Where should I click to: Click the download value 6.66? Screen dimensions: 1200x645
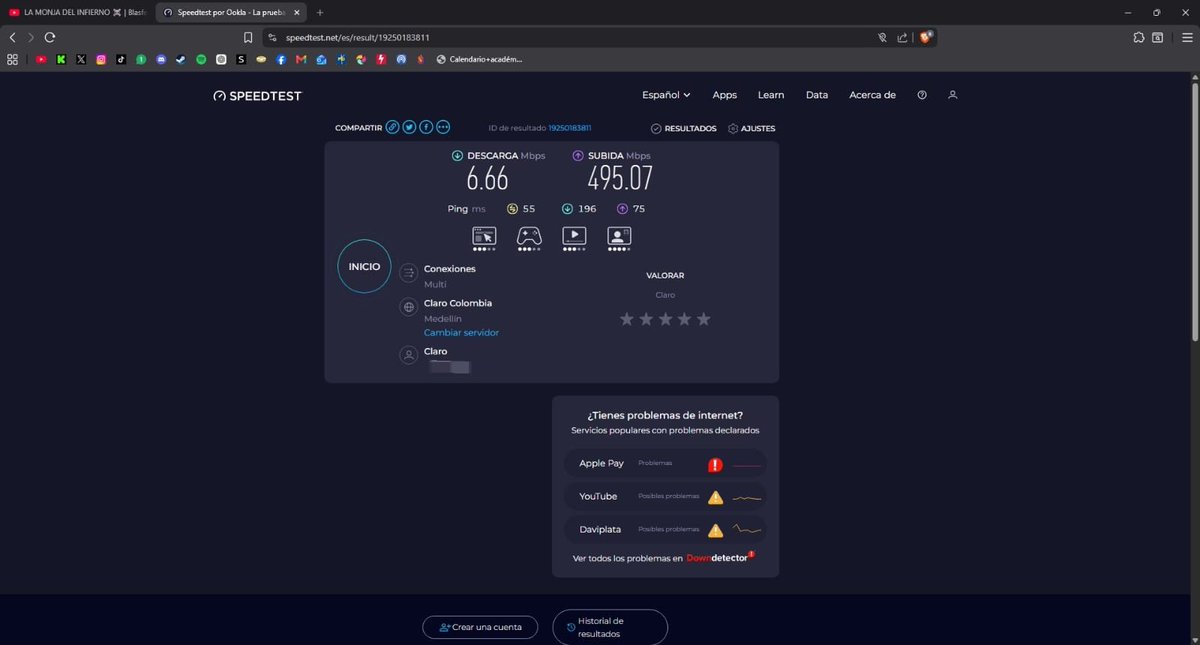coord(487,179)
